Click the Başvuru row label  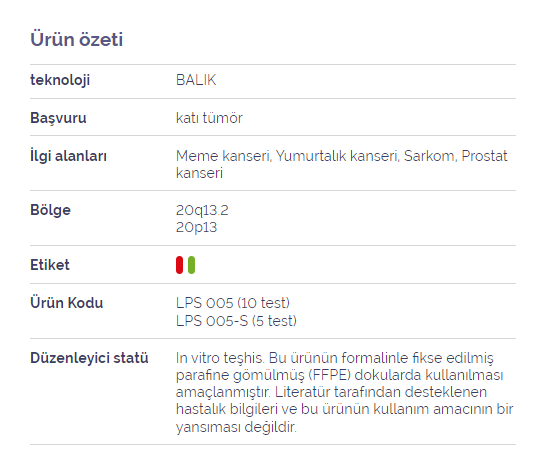coord(58,118)
